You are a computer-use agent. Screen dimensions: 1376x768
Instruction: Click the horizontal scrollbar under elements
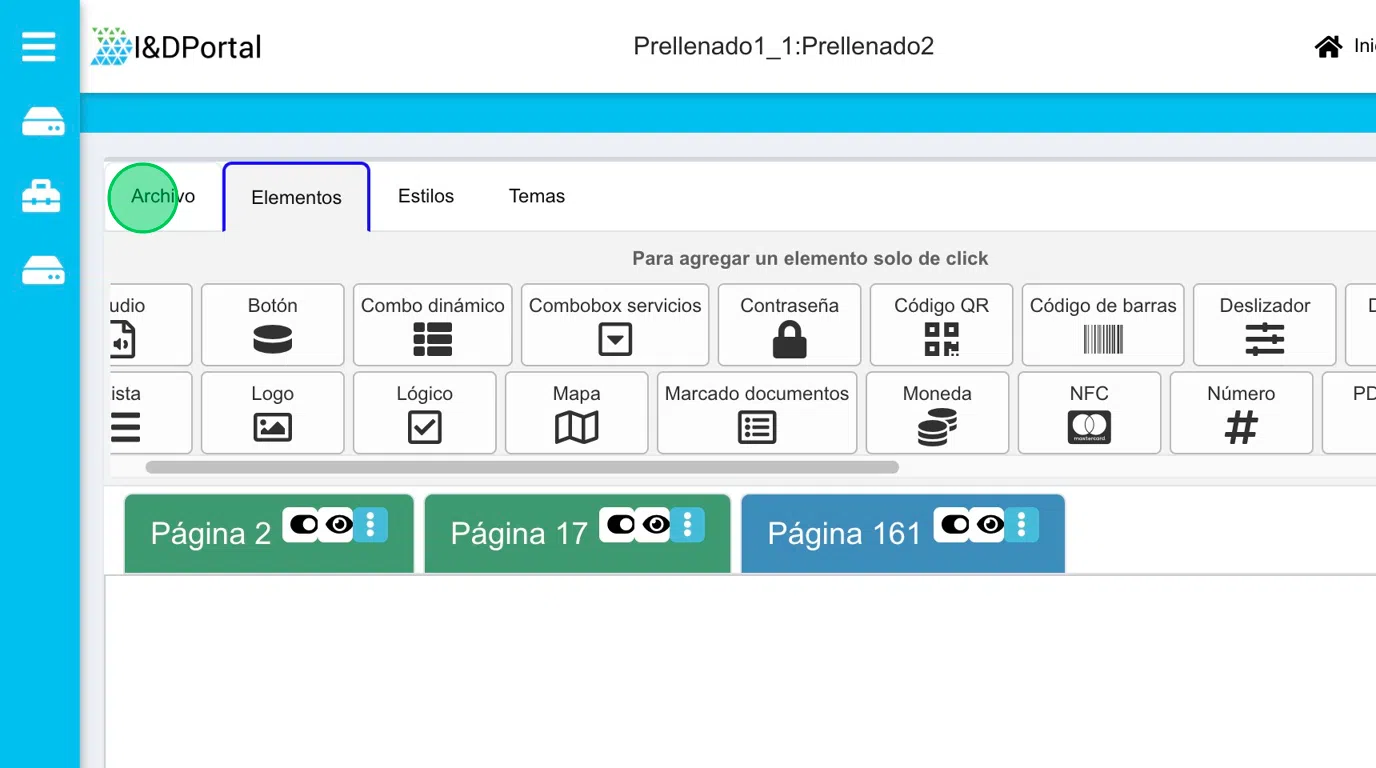tap(521, 467)
